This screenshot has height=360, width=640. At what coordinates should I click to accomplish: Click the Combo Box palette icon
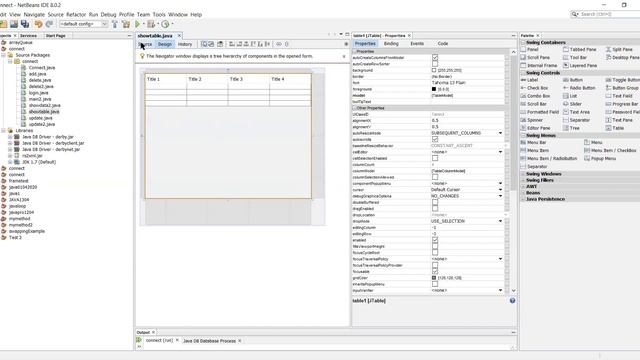pyautogui.click(x=523, y=96)
